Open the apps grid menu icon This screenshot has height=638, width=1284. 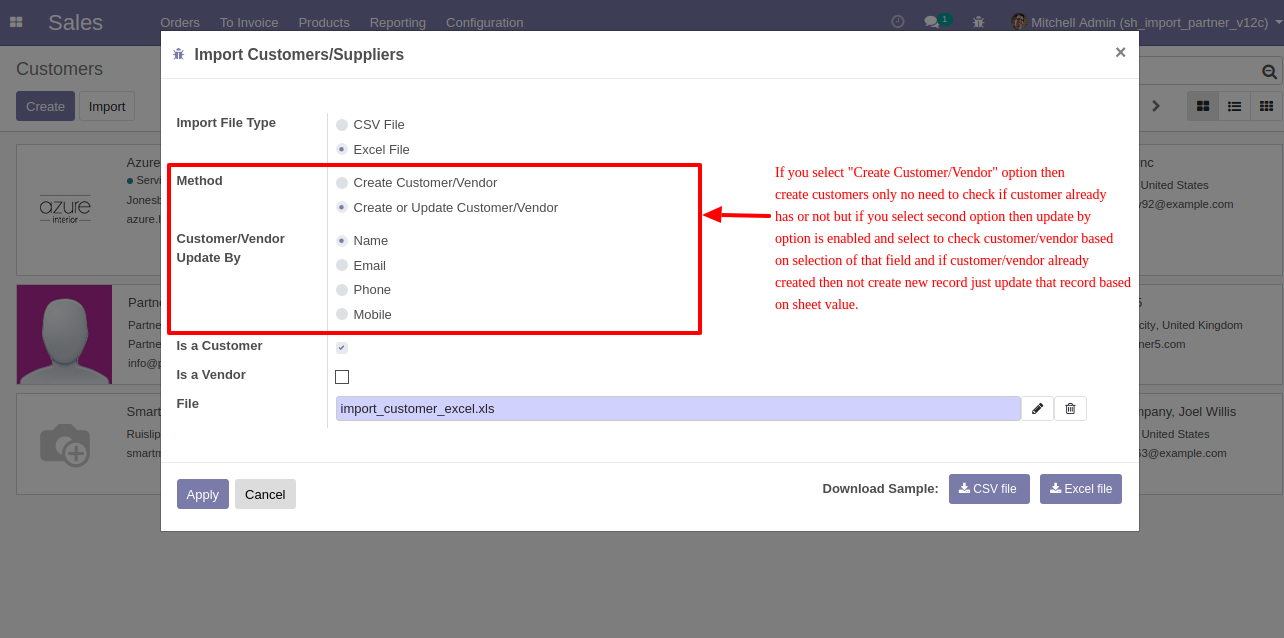[16, 22]
